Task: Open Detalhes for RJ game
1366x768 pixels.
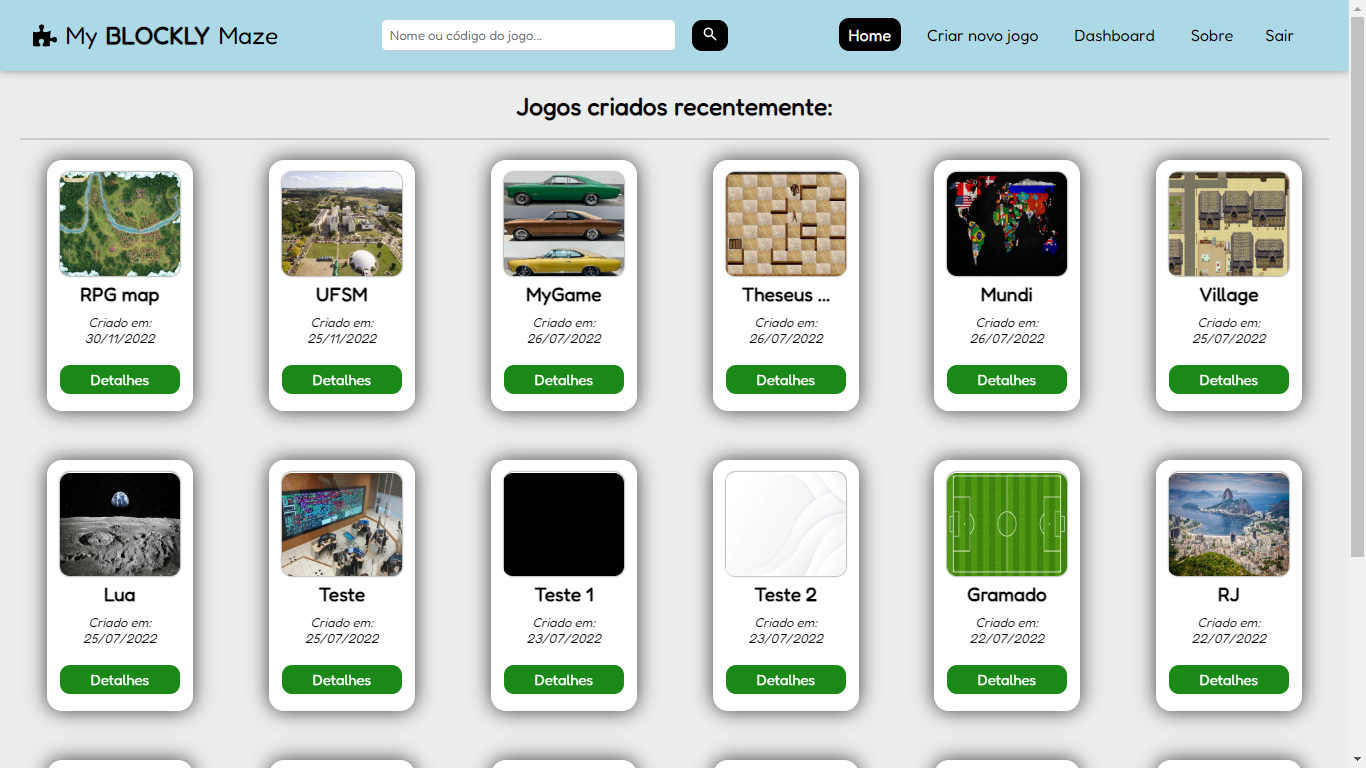Action: tap(1229, 680)
